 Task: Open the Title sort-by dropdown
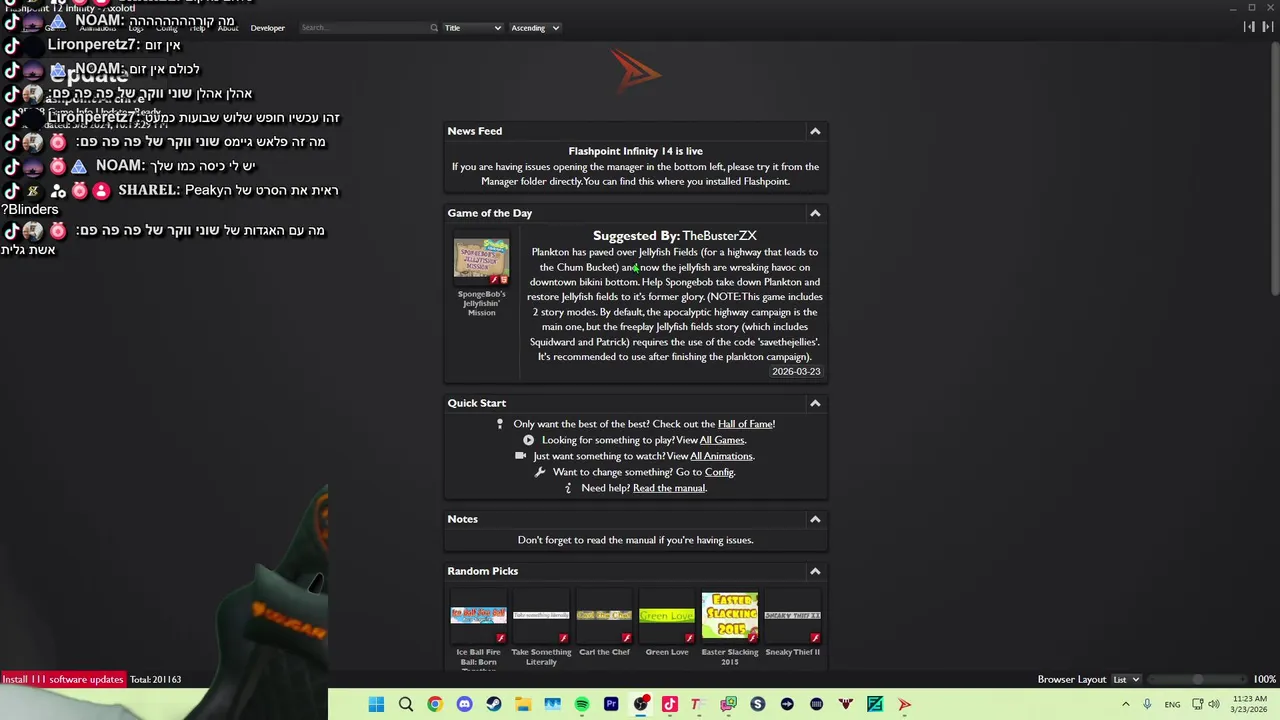pos(472,28)
